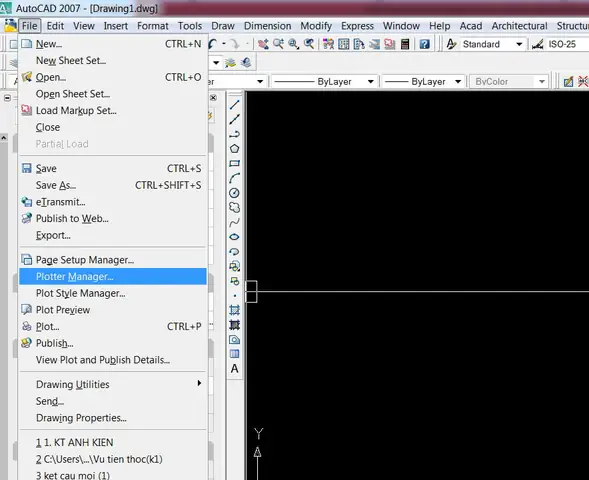Screen dimensions: 589x480
Task: Choose Publish to Web menu entry
Action: coord(113,218)
